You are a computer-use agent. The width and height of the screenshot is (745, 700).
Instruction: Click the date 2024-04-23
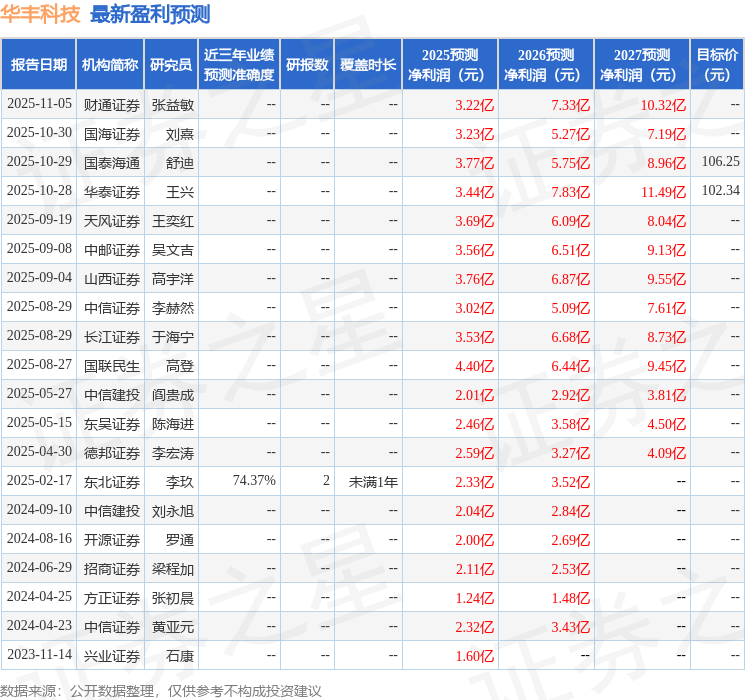click(x=39, y=625)
